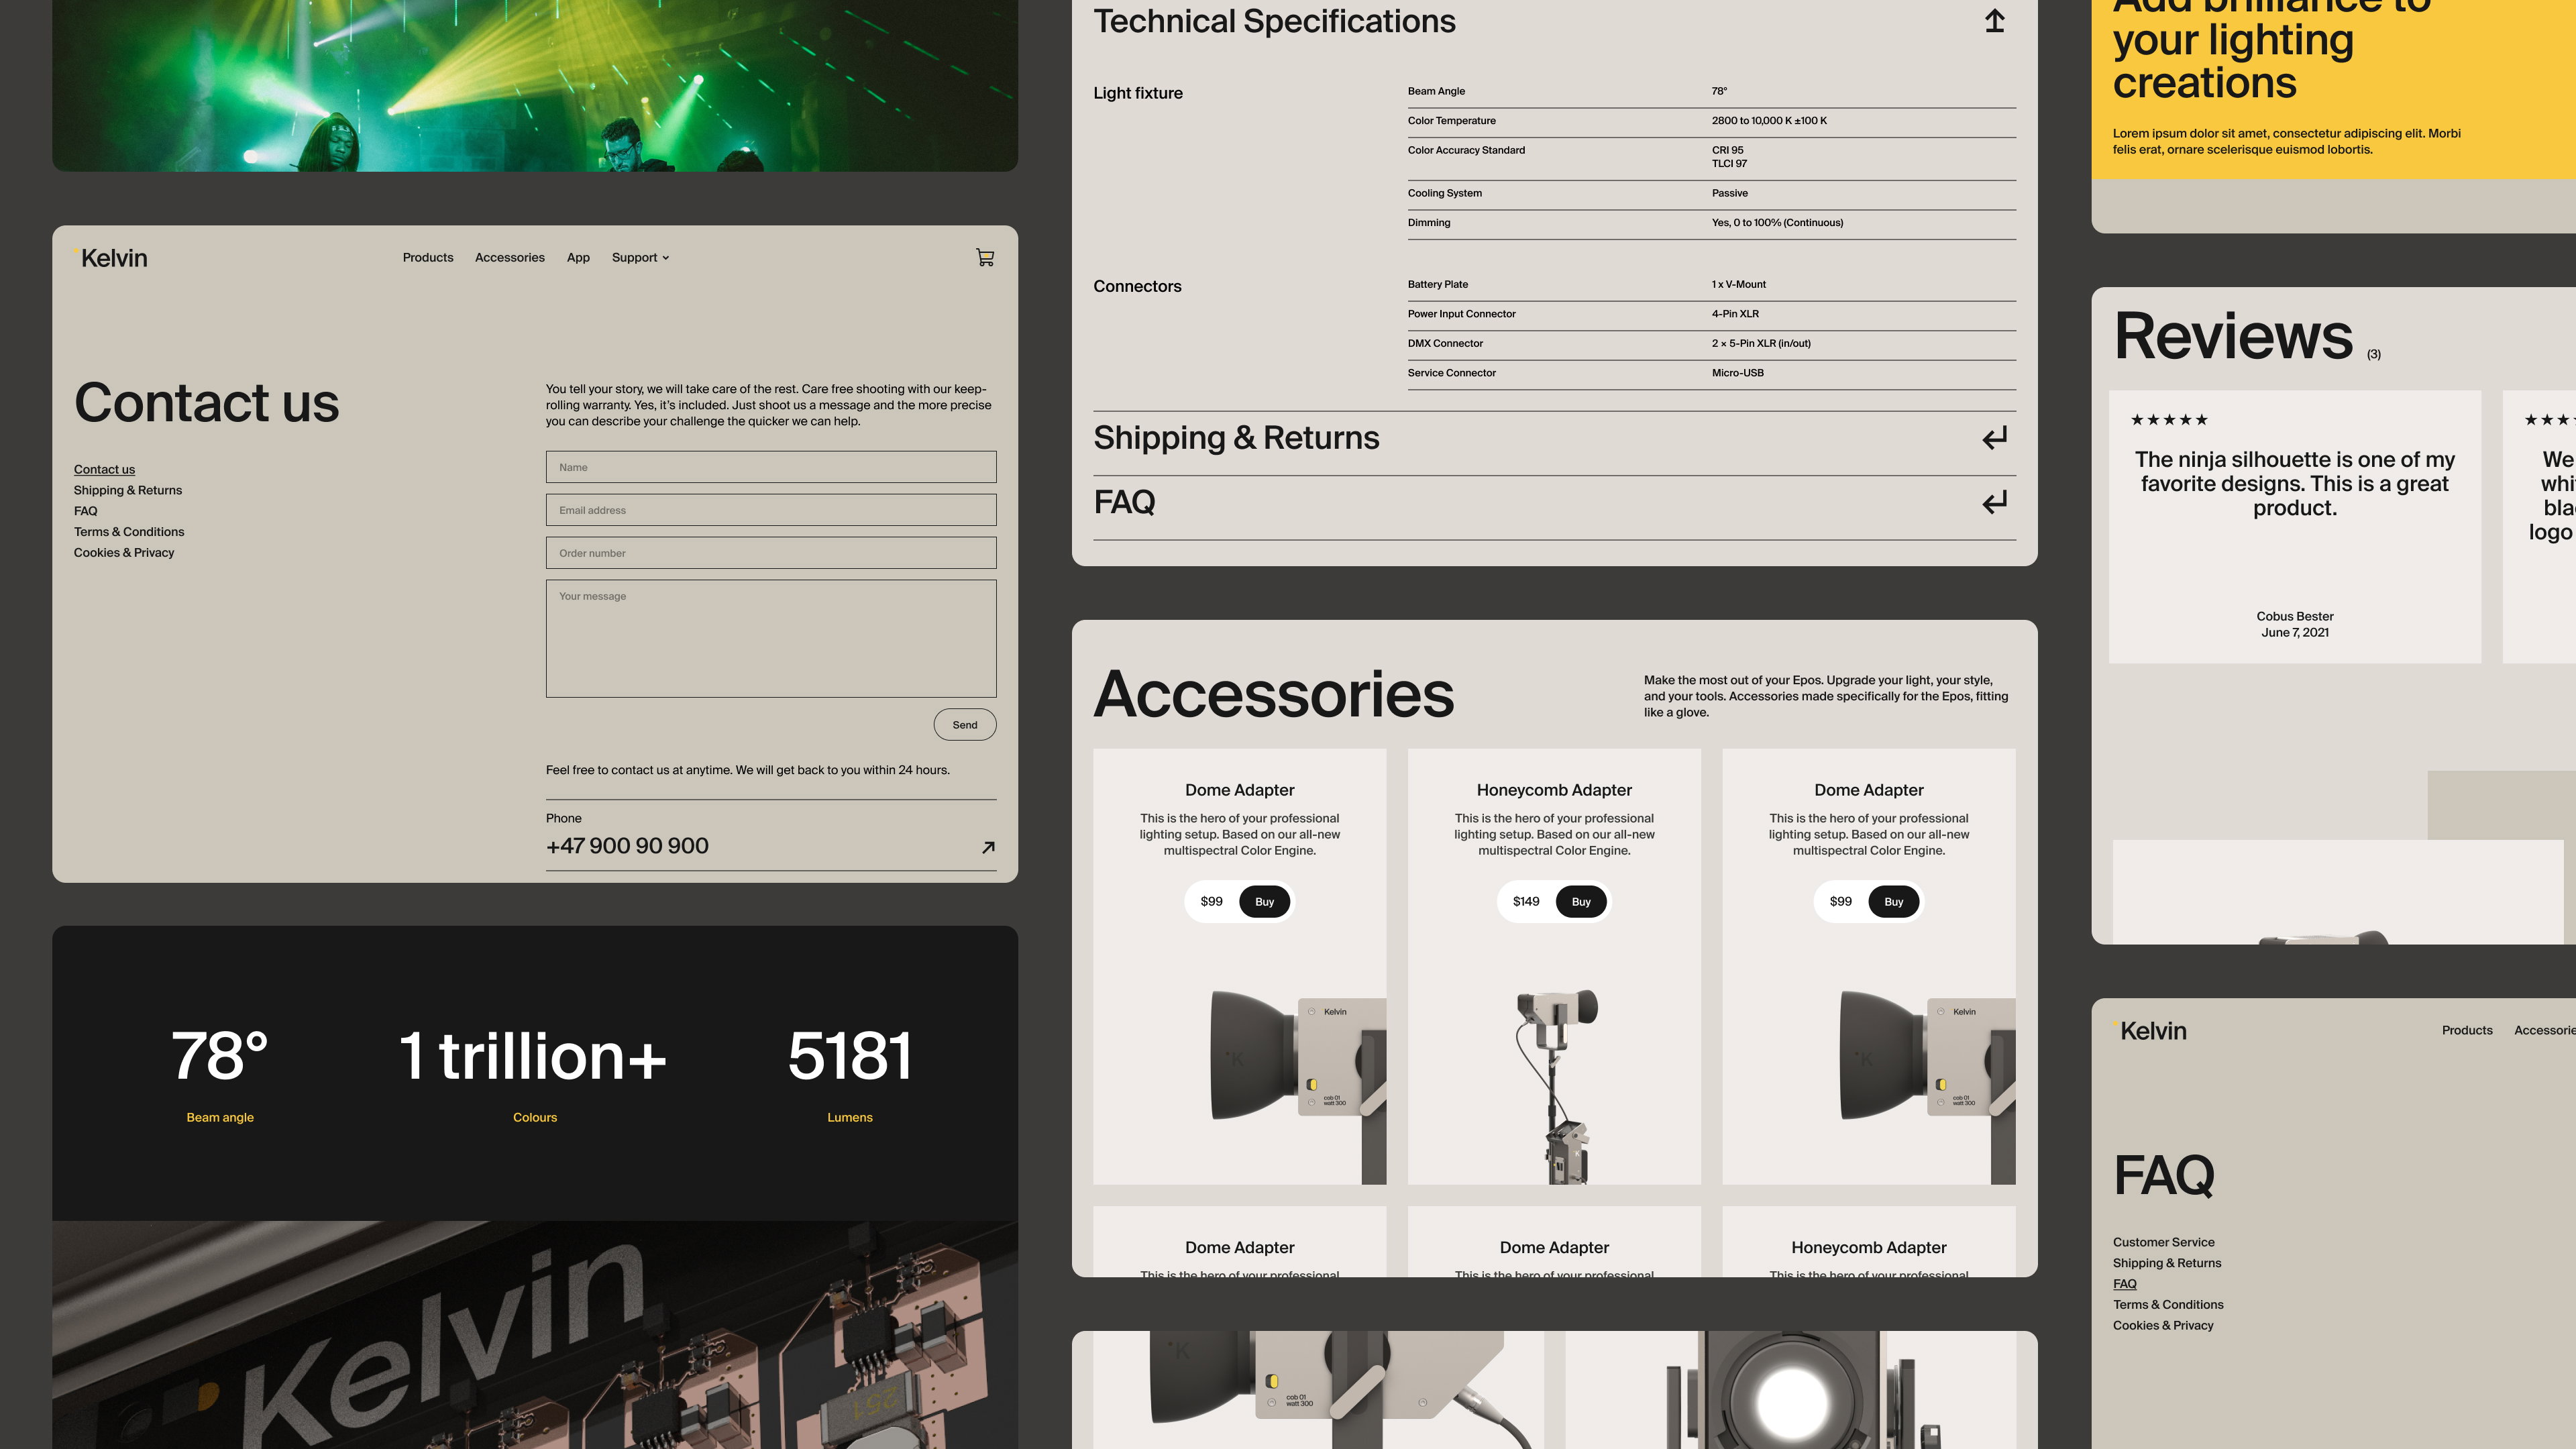Open the Accessories navigation item
This screenshot has width=2576, height=1449.
(x=510, y=258)
